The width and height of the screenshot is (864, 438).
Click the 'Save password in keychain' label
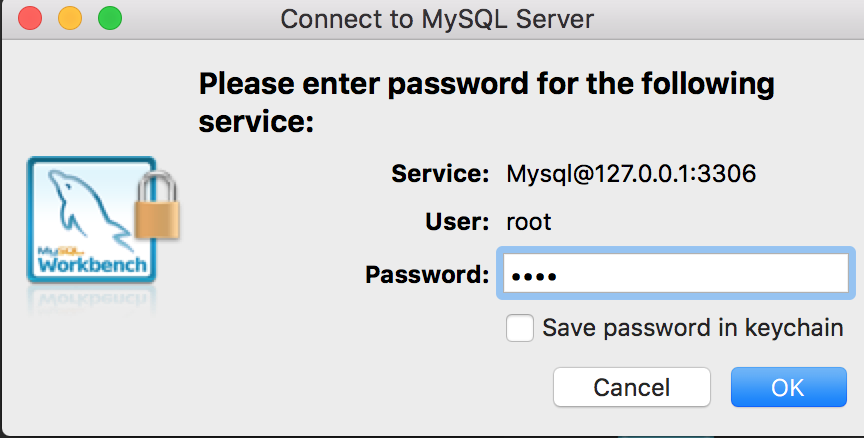[693, 328]
